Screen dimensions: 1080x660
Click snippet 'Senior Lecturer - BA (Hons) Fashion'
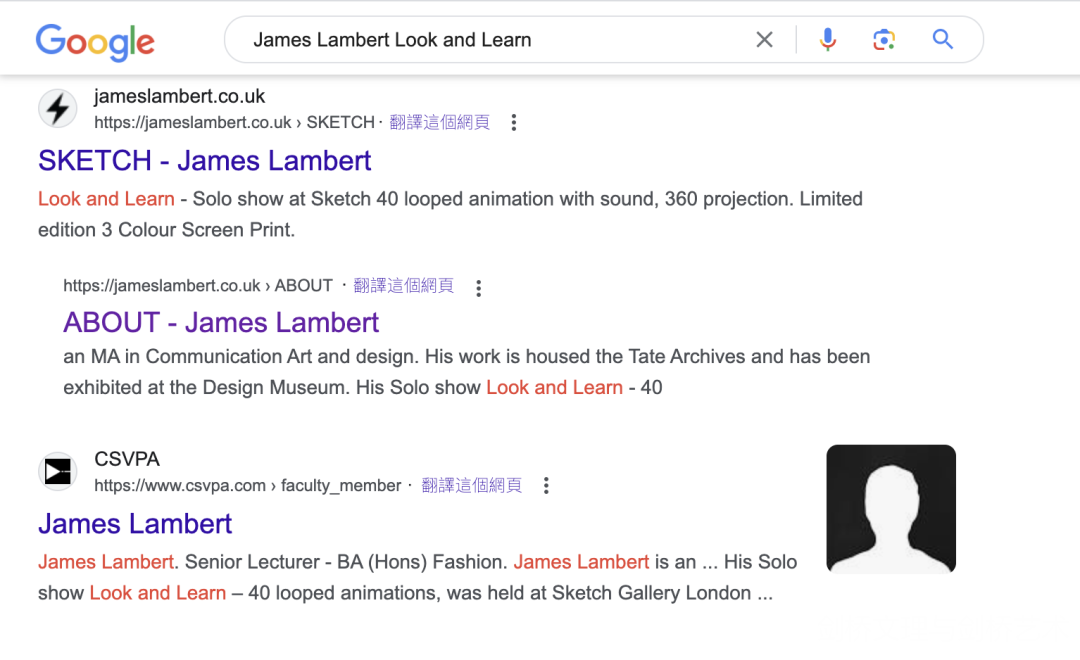[x=344, y=561]
